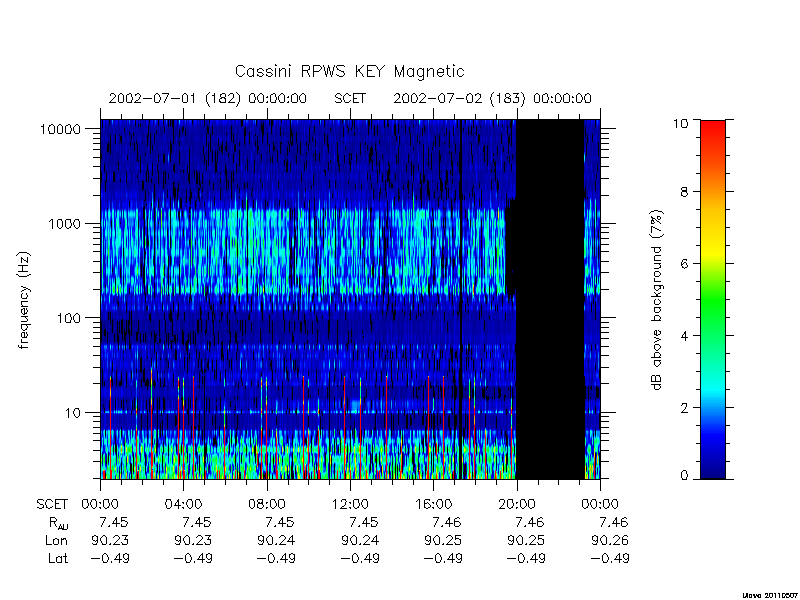800x600 pixels.
Task: Click the red top of the colorbar
Action: click(x=713, y=131)
